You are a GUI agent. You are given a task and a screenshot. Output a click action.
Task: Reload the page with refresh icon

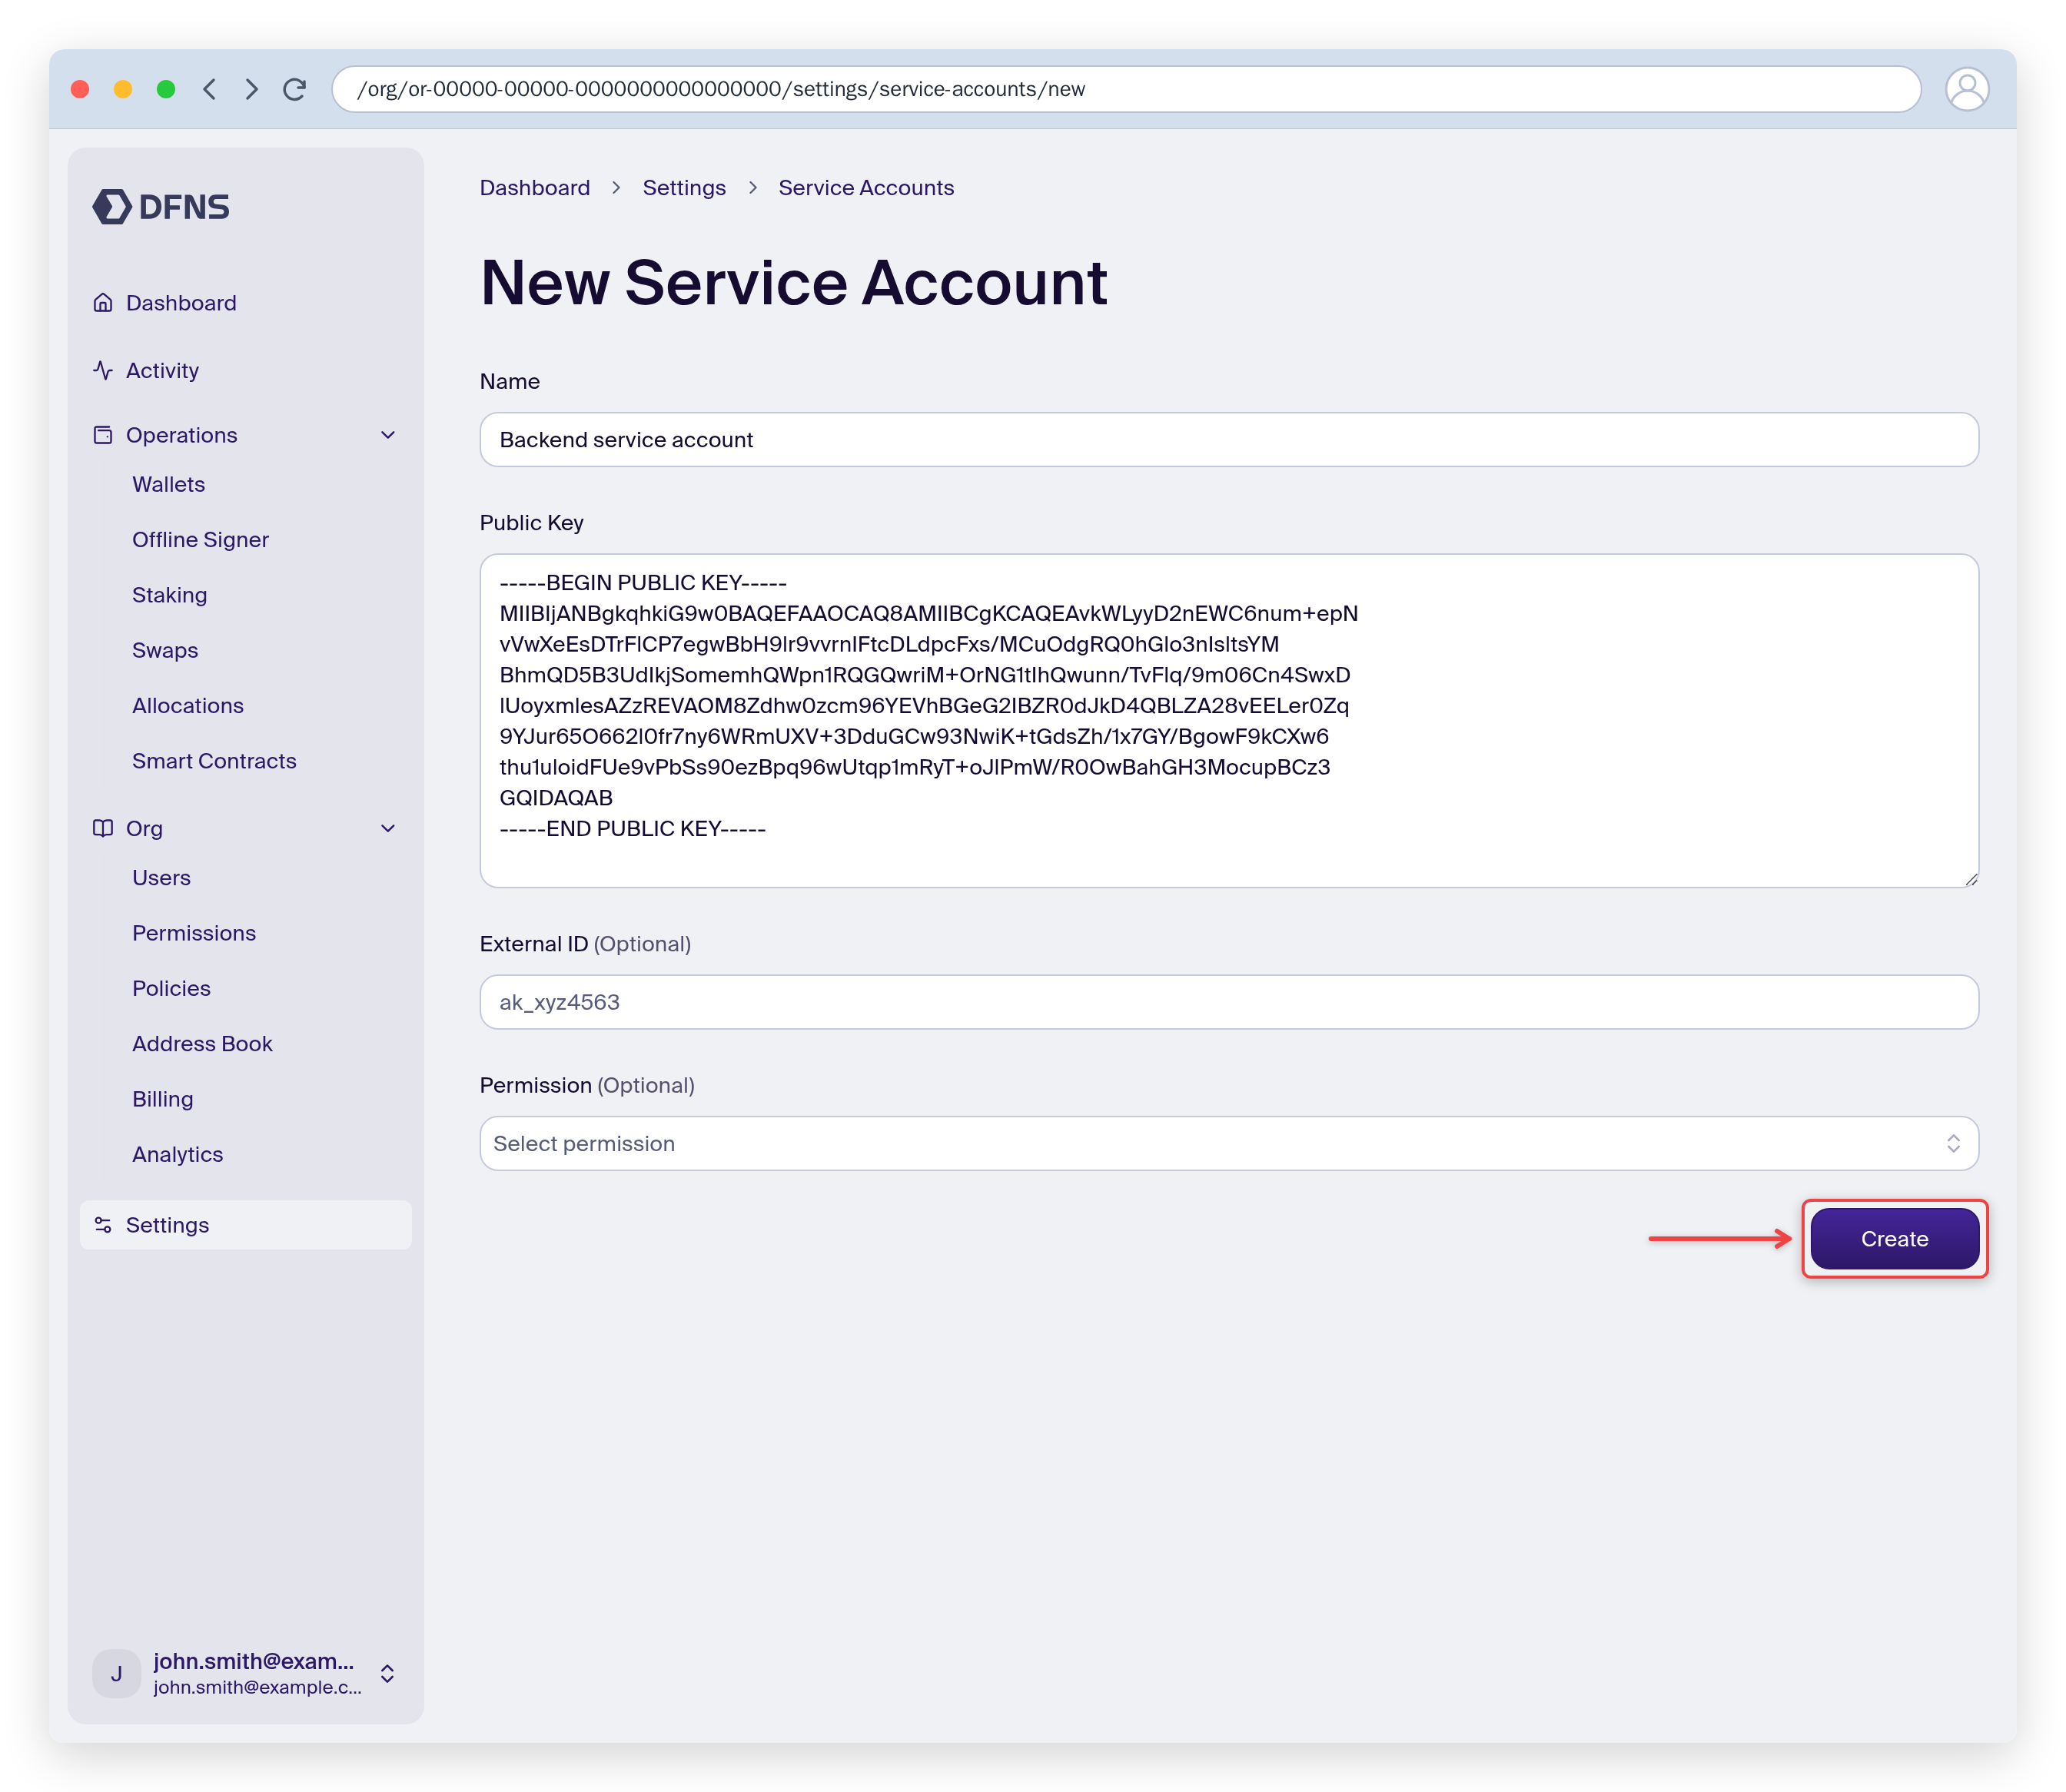(294, 89)
